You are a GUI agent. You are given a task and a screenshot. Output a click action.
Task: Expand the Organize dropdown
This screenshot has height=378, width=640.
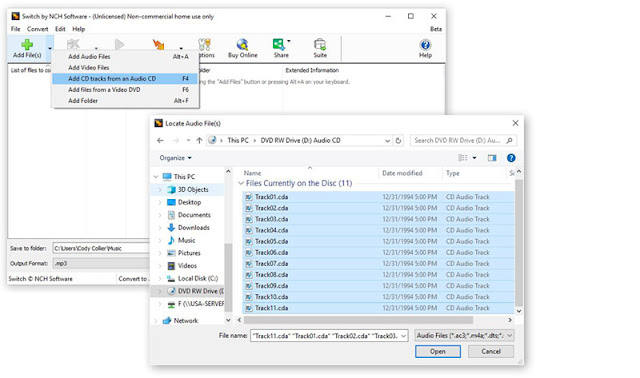click(x=176, y=158)
